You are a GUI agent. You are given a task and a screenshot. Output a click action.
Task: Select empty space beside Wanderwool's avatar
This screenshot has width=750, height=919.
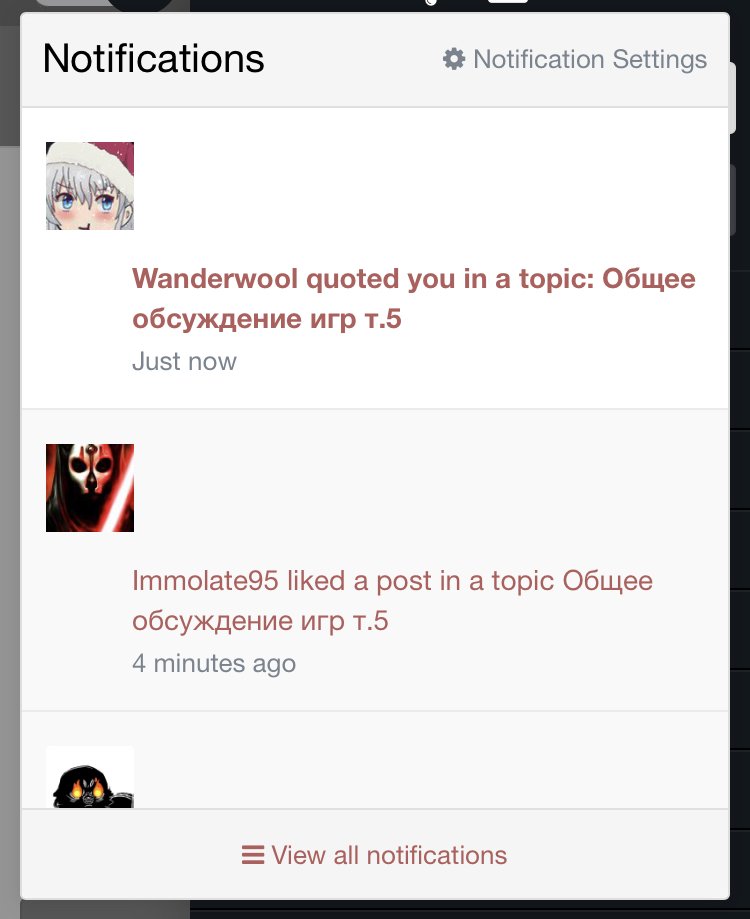[410, 186]
